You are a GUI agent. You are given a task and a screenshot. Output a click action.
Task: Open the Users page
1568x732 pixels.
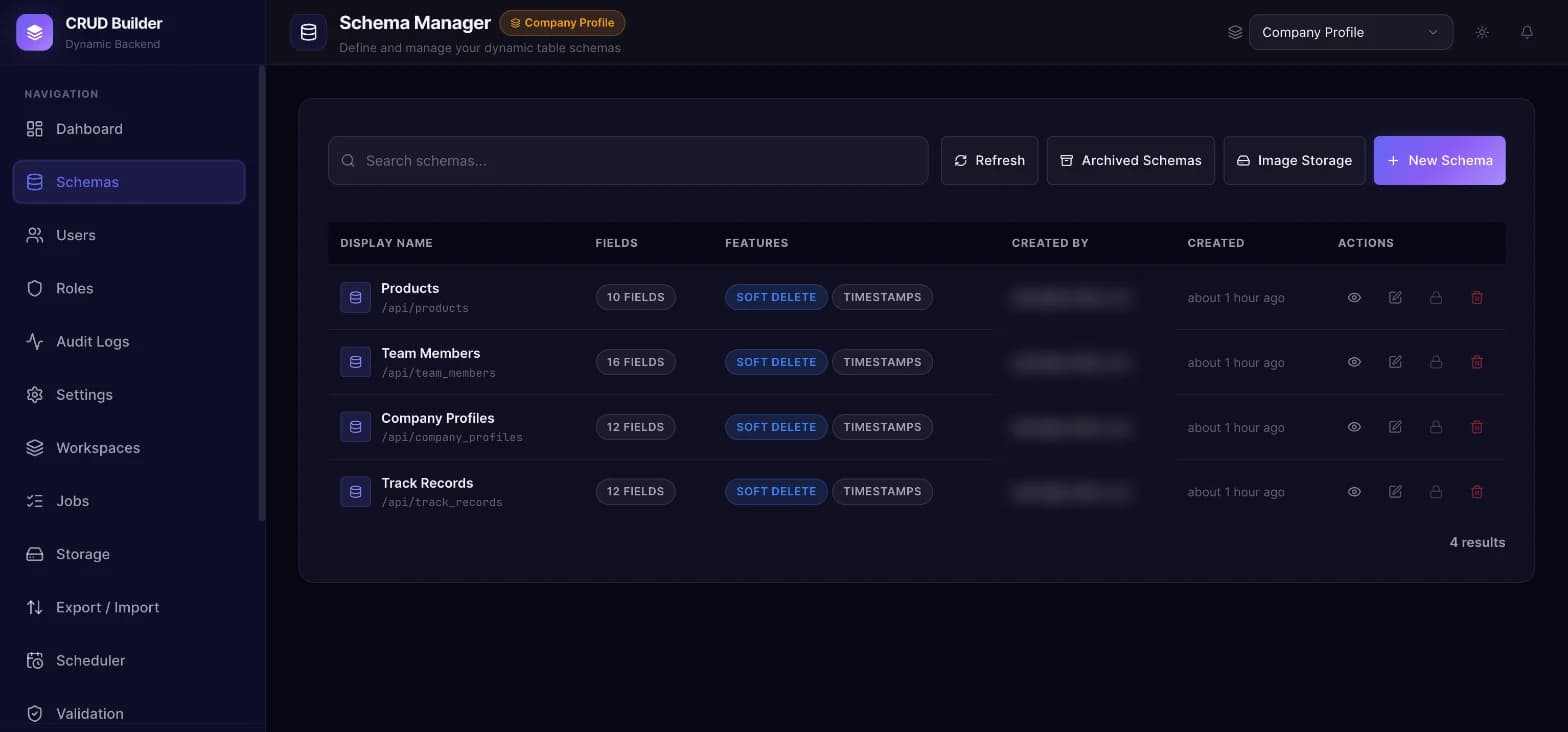(x=129, y=235)
